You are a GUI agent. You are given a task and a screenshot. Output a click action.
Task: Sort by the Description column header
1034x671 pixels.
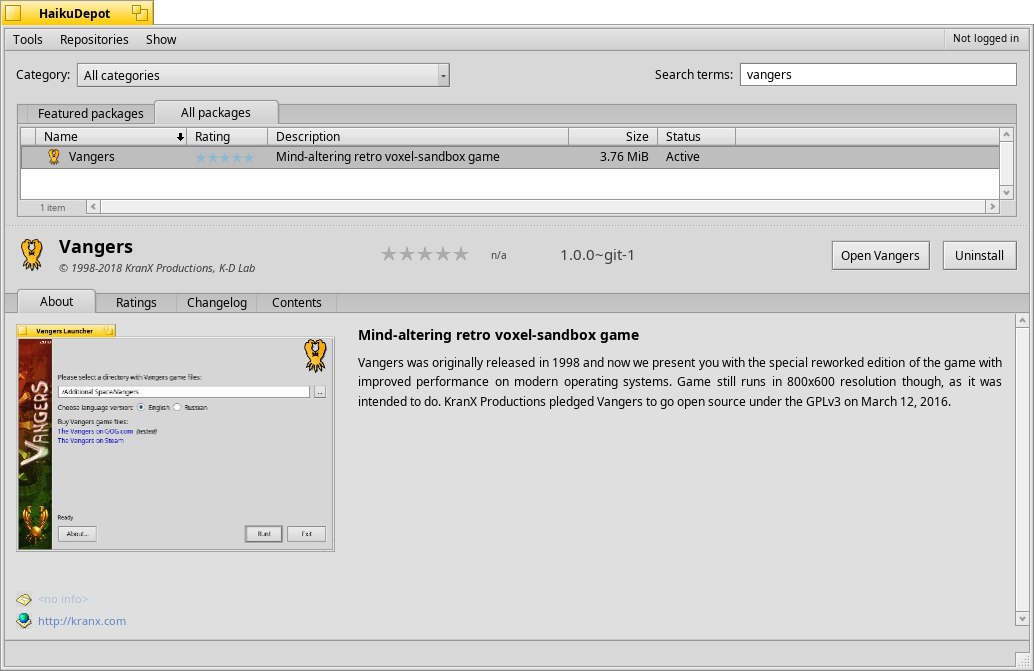(418, 136)
